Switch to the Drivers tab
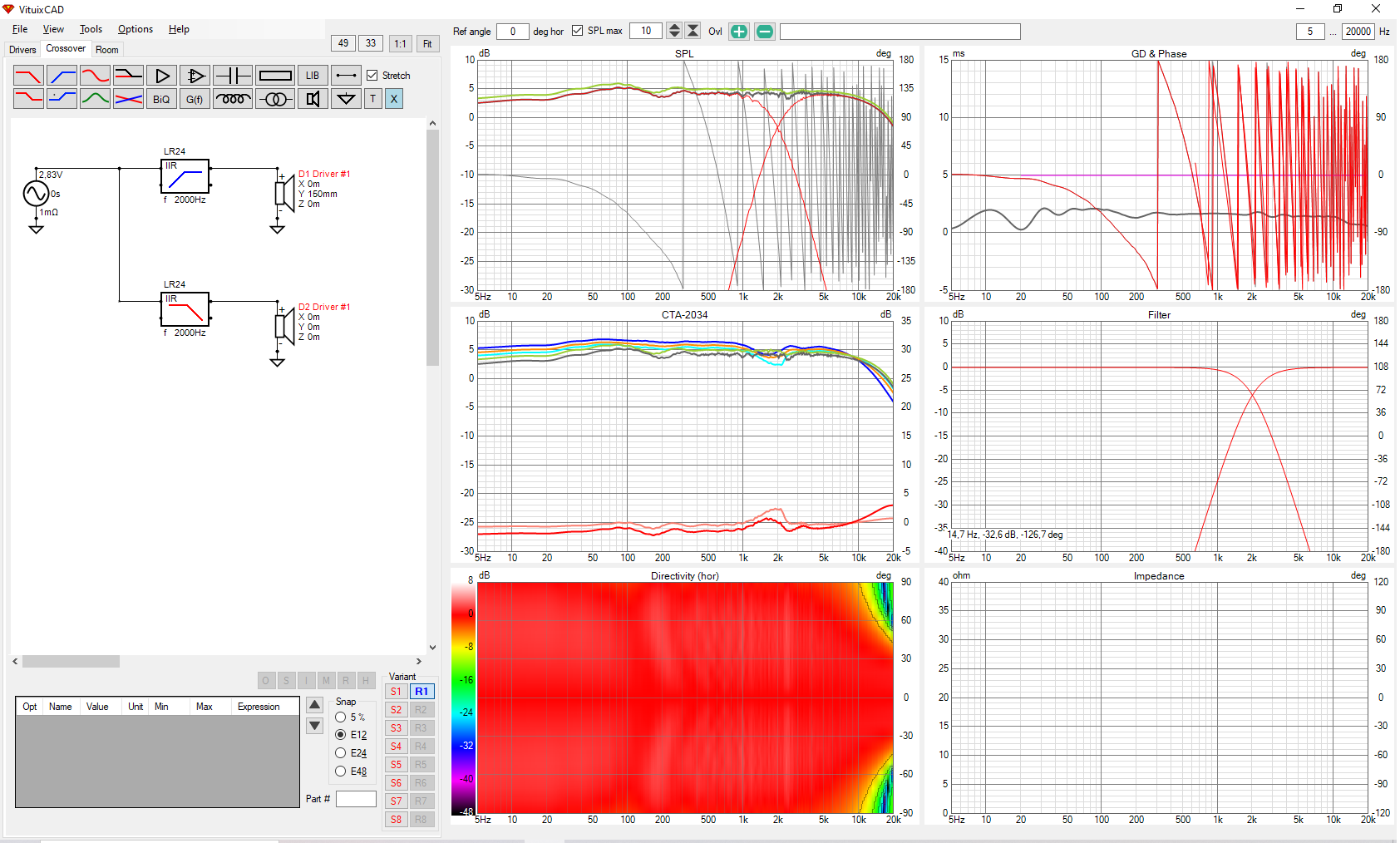This screenshot has width=1400, height=843. [22, 49]
